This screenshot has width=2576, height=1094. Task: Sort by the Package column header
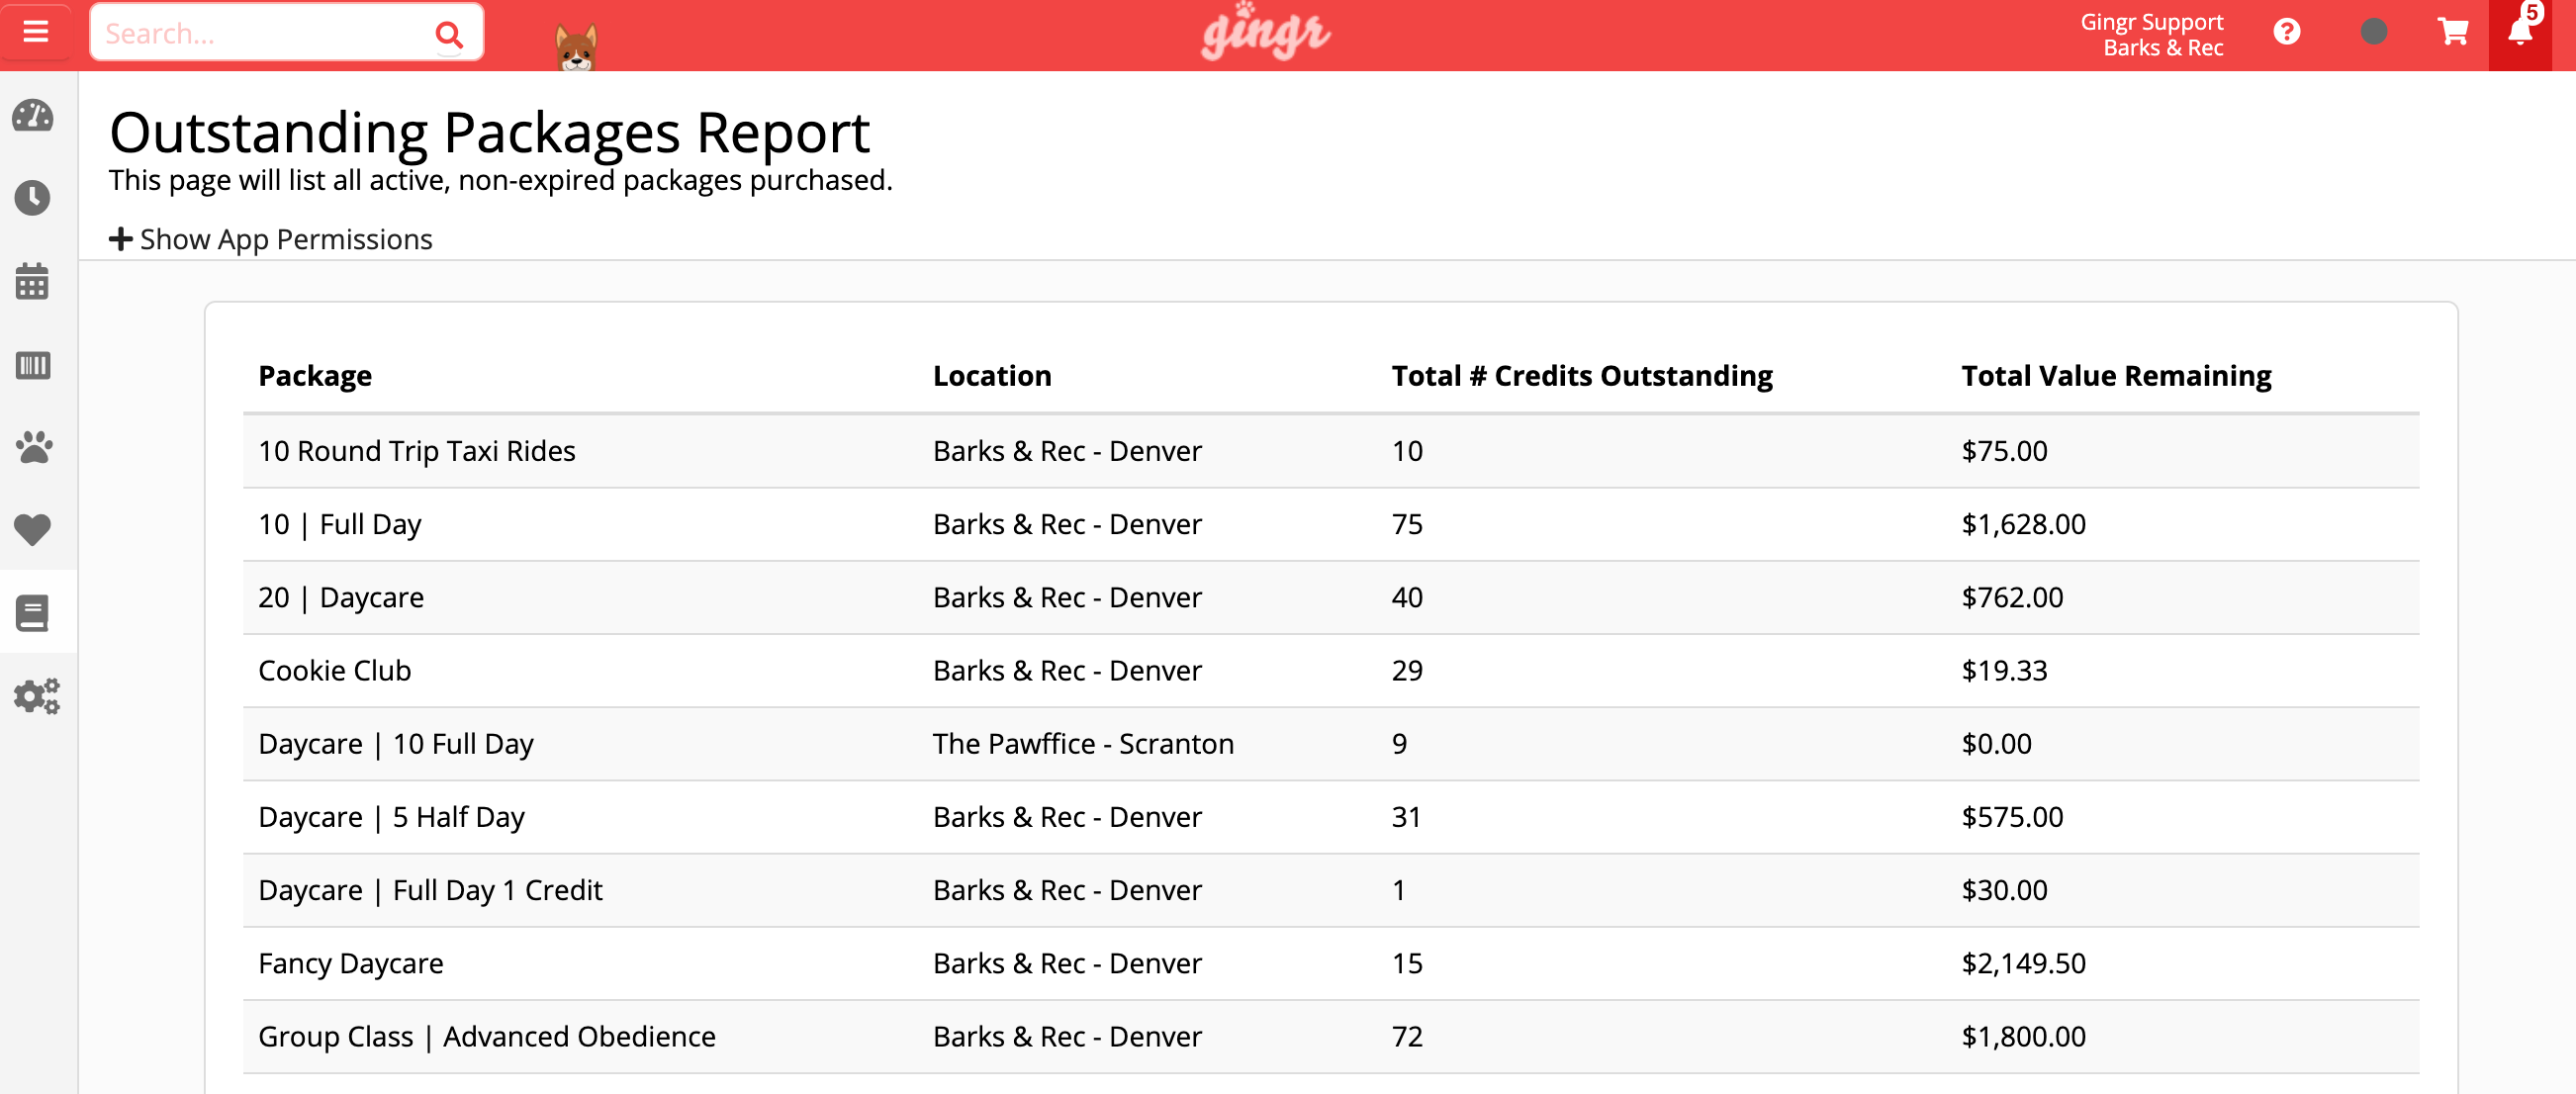point(314,375)
